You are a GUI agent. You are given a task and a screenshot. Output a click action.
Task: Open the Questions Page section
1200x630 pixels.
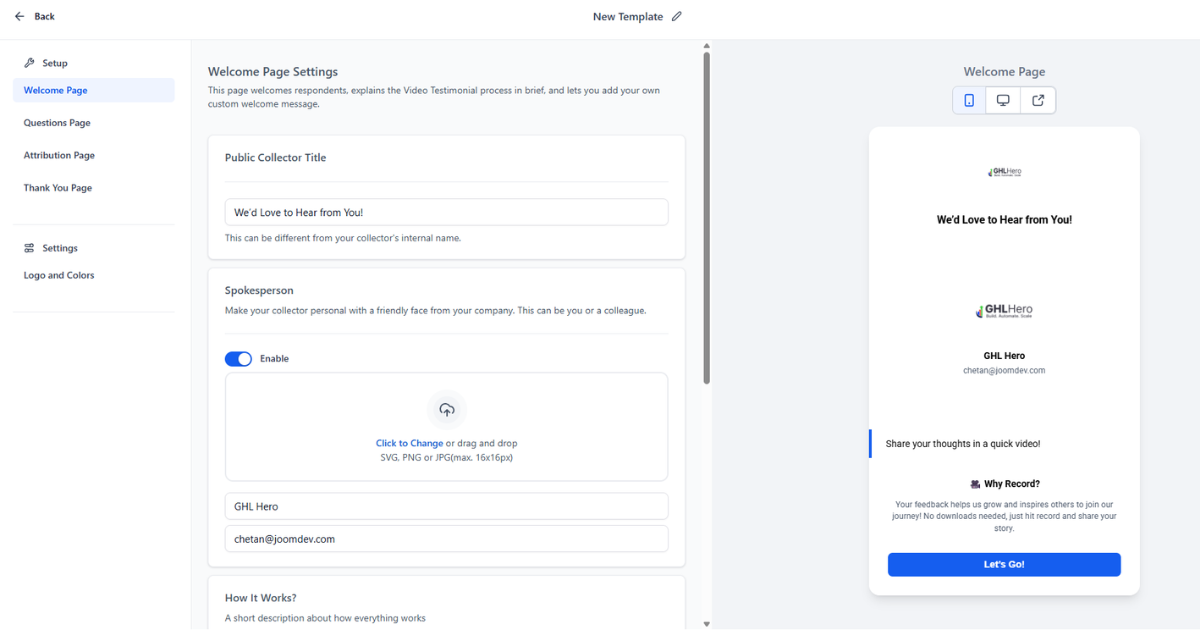tap(57, 123)
